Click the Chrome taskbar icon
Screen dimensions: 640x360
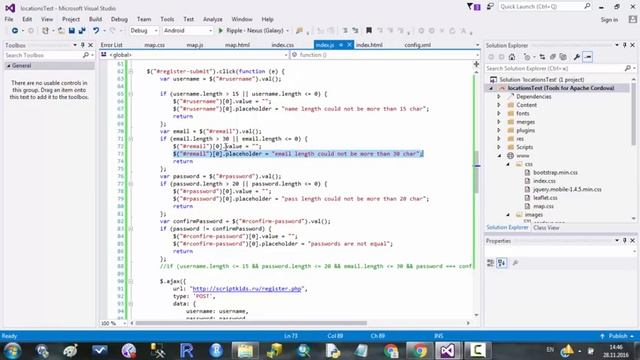coord(419,351)
